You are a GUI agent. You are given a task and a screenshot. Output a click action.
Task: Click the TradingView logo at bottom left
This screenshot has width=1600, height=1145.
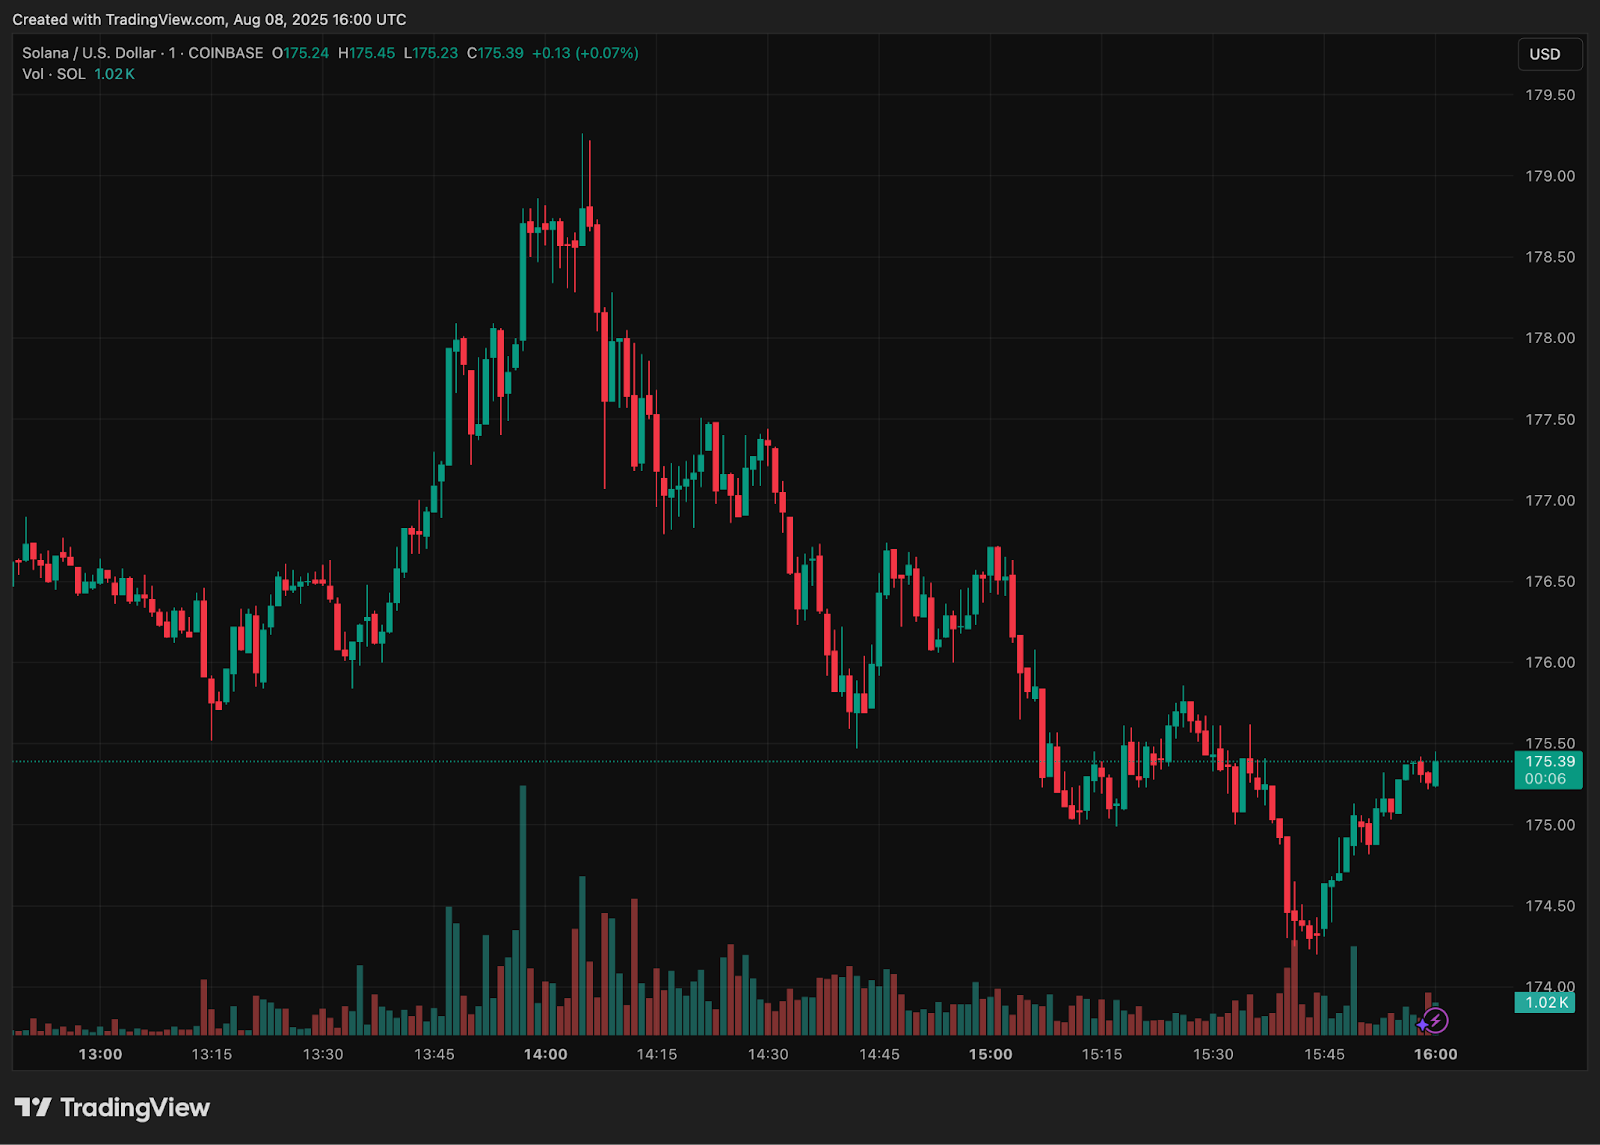(112, 1107)
